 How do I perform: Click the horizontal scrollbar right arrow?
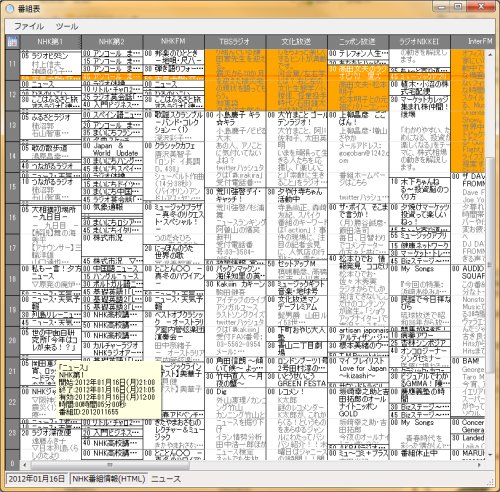(479, 464)
